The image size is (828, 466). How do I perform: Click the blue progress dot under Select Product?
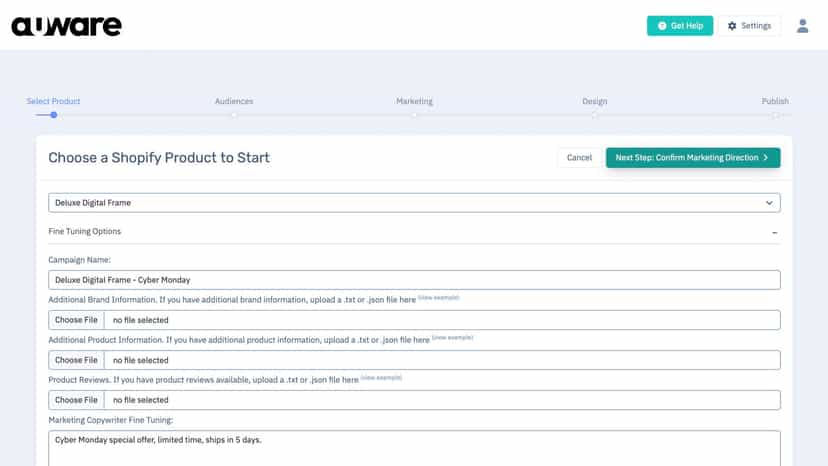(54, 115)
